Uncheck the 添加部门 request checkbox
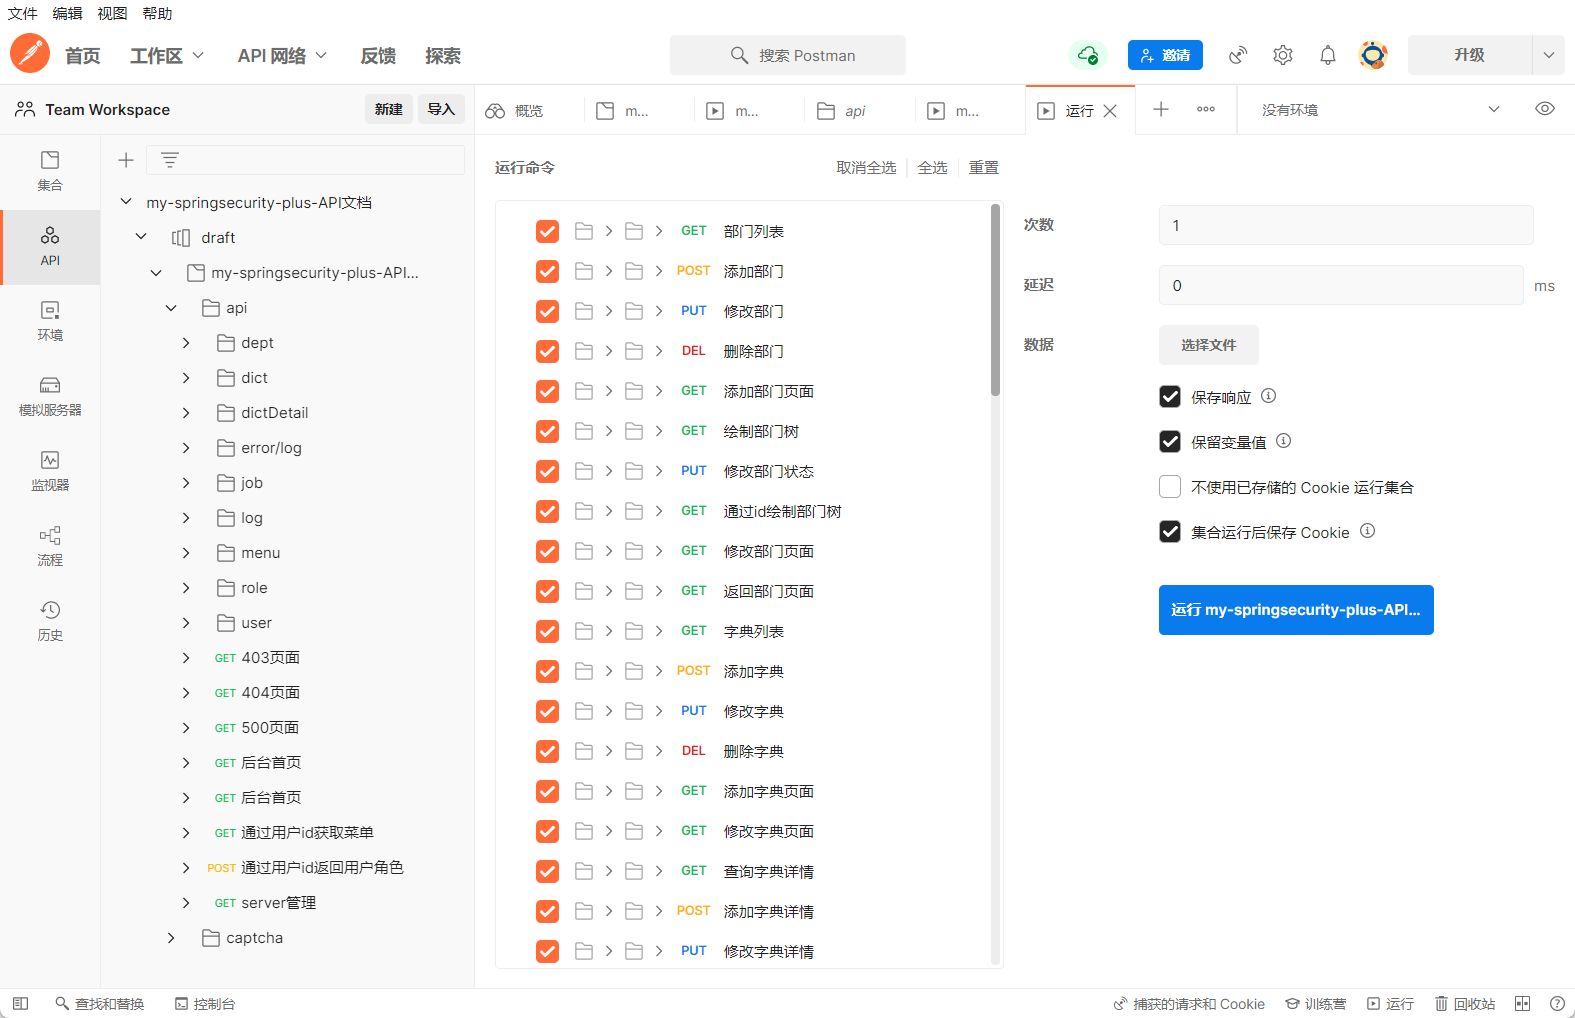 (x=548, y=271)
